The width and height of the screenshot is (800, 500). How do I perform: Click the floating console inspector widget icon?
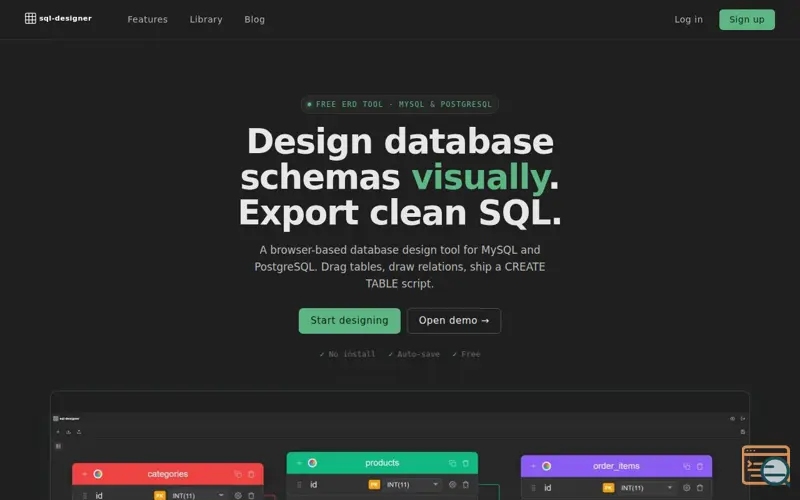click(x=765, y=465)
